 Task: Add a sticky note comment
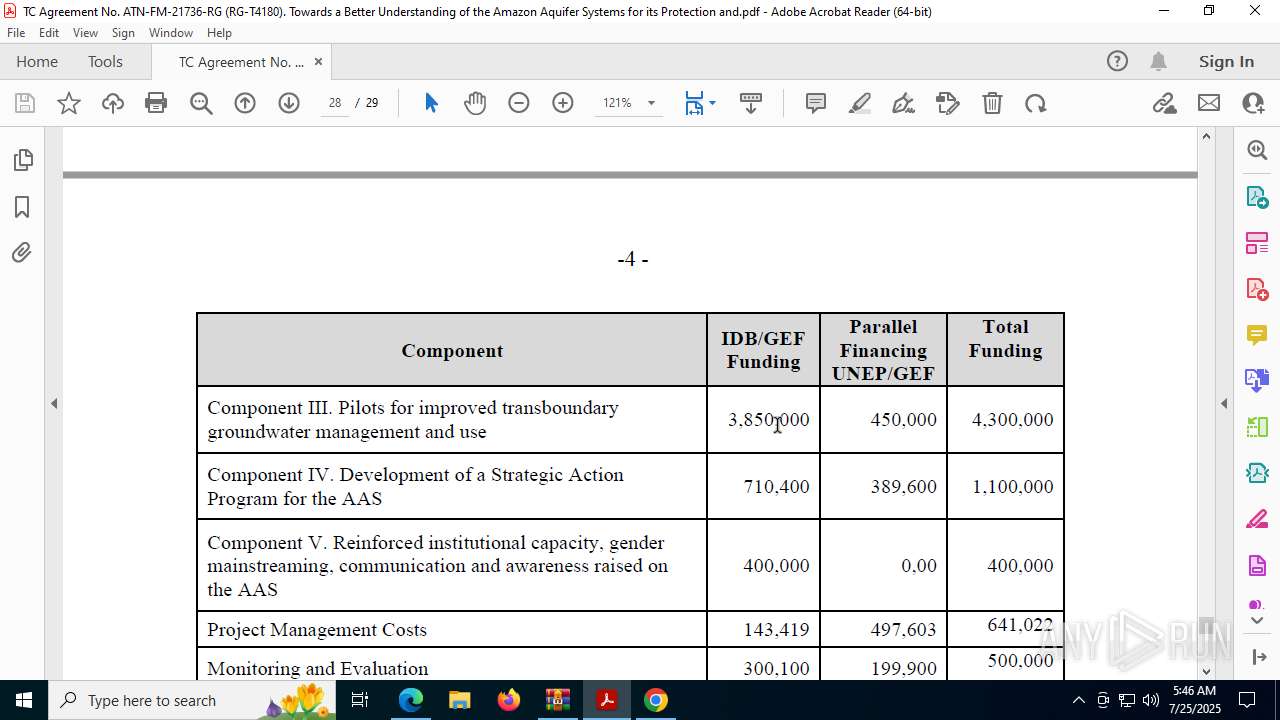[816, 103]
